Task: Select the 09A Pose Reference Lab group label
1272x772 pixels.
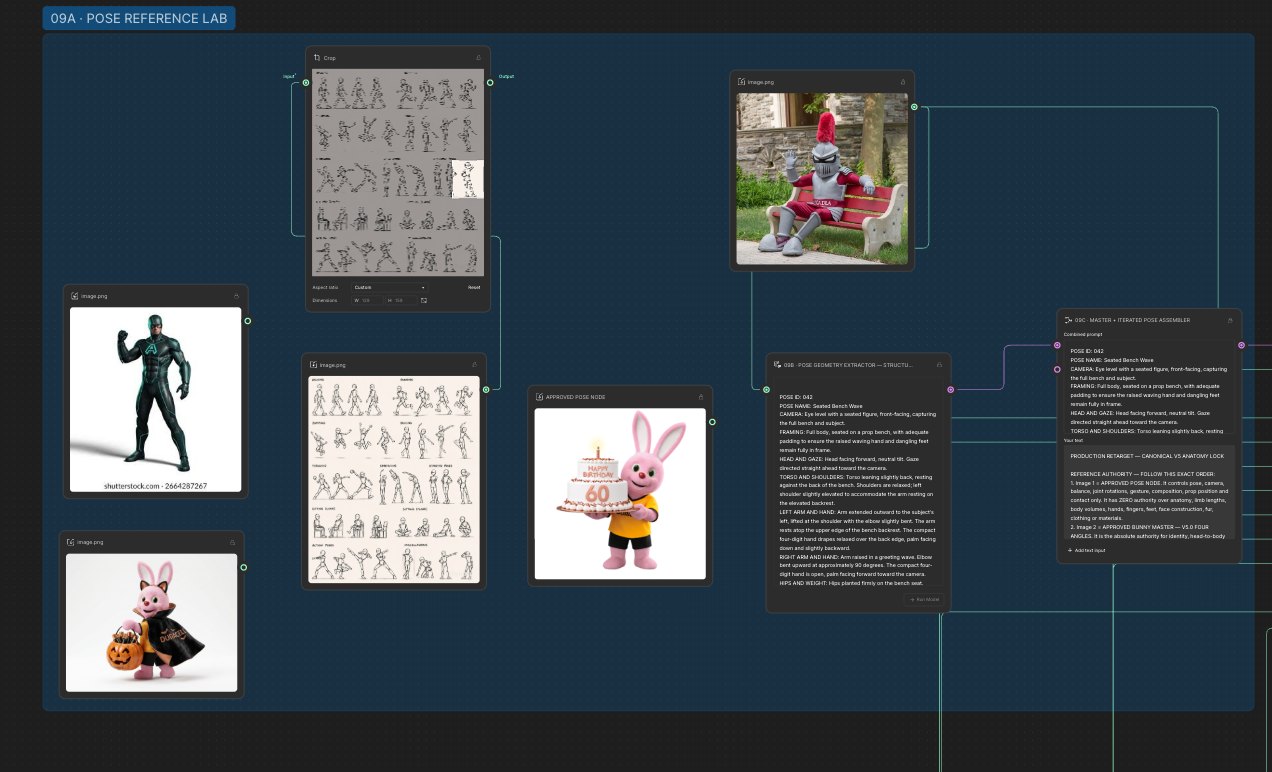Action: click(140, 18)
